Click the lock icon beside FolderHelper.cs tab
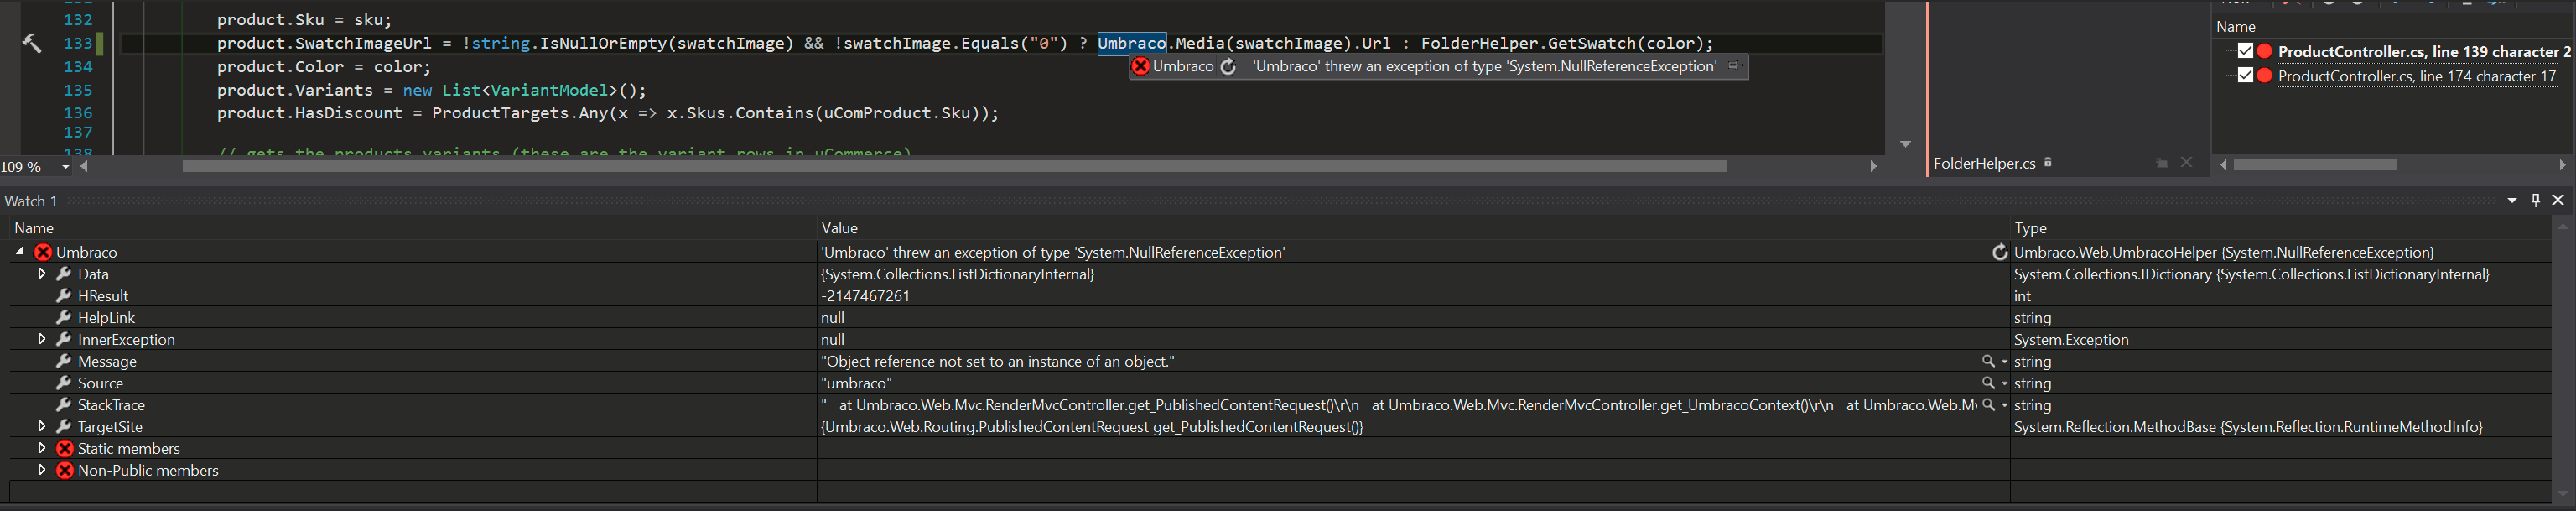Viewport: 2576px width, 511px height. coord(2048,162)
